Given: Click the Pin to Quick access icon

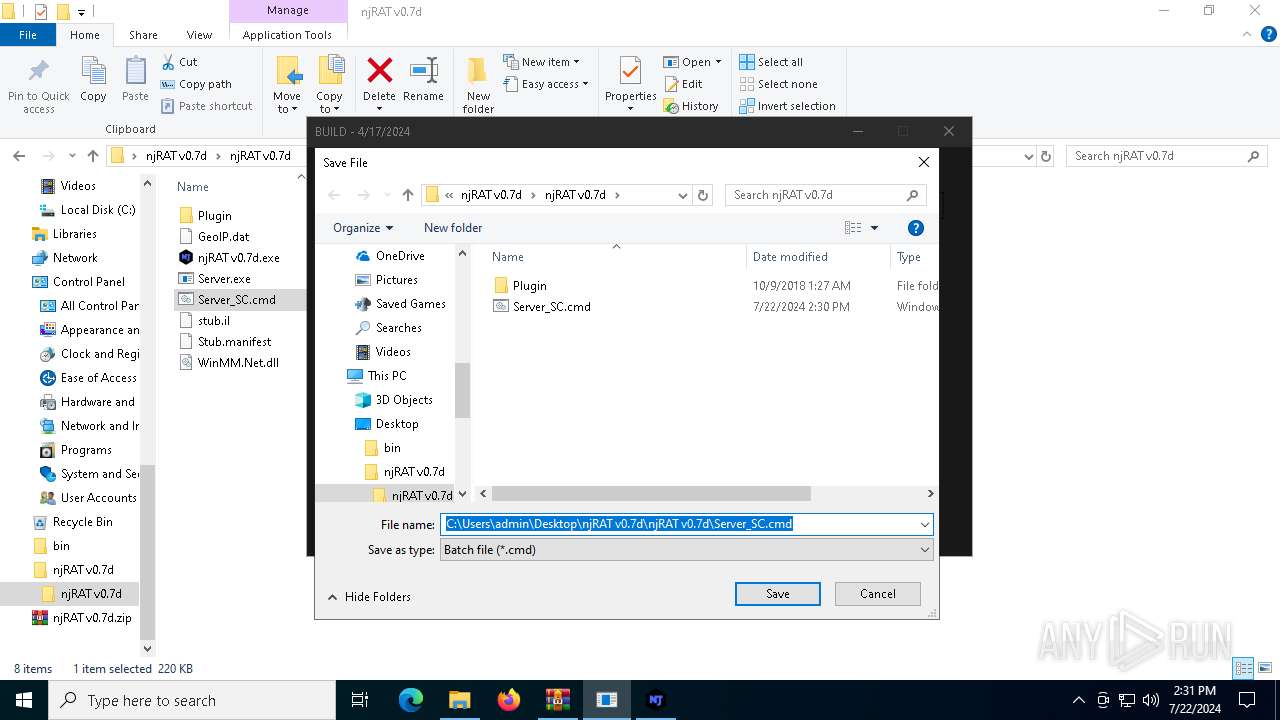Looking at the screenshot, I should tap(39, 72).
